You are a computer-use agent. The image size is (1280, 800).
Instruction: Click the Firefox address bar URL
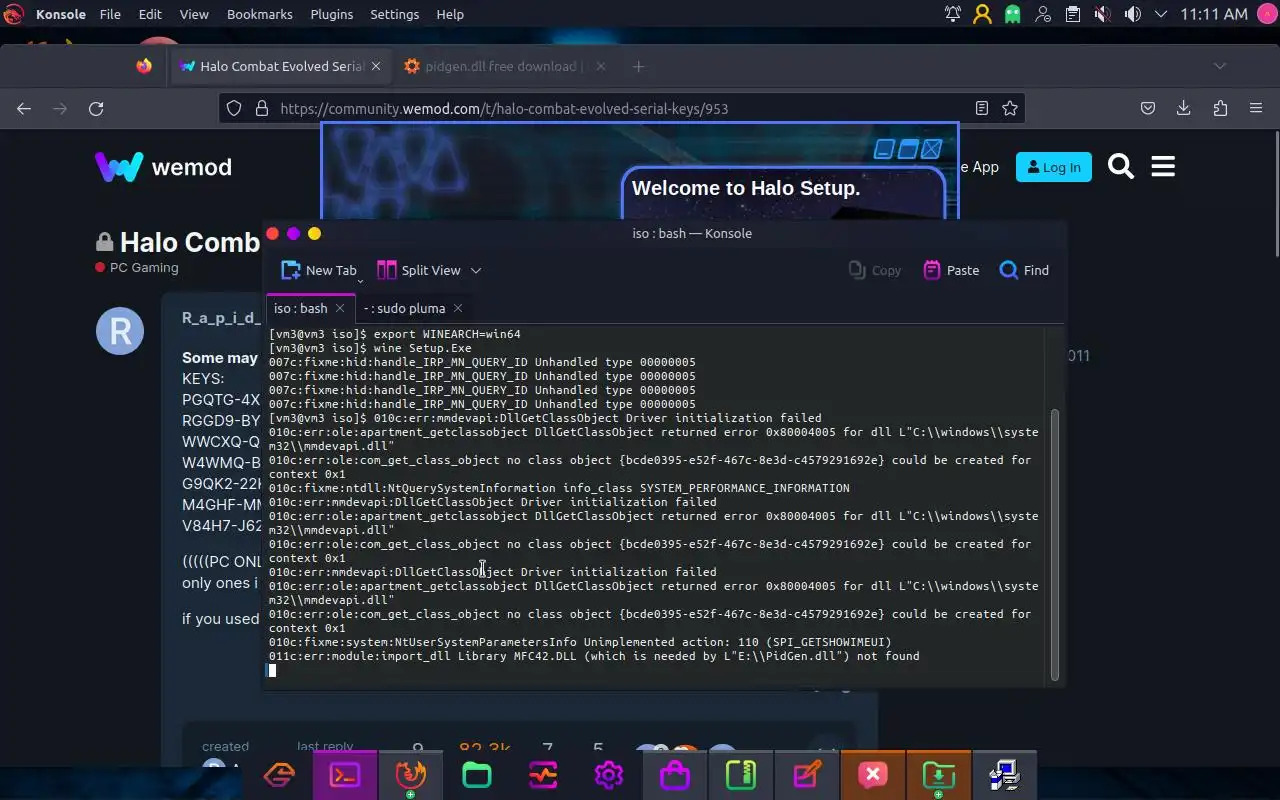[x=504, y=108]
